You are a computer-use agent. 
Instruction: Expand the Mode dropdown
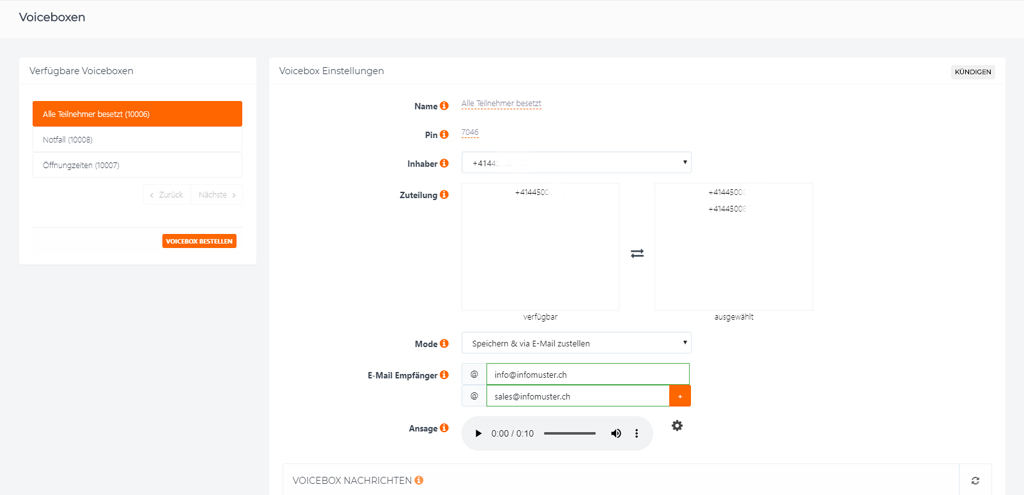pyautogui.click(x=576, y=343)
